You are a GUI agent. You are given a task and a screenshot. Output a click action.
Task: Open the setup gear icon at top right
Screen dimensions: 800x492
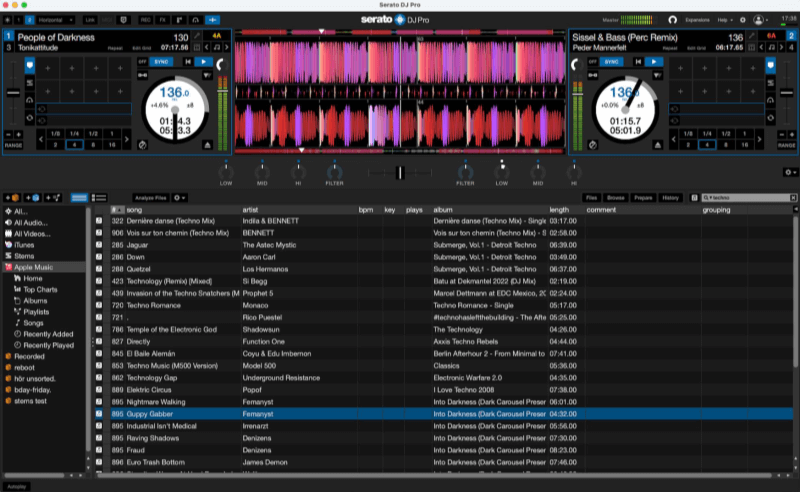[743, 20]
